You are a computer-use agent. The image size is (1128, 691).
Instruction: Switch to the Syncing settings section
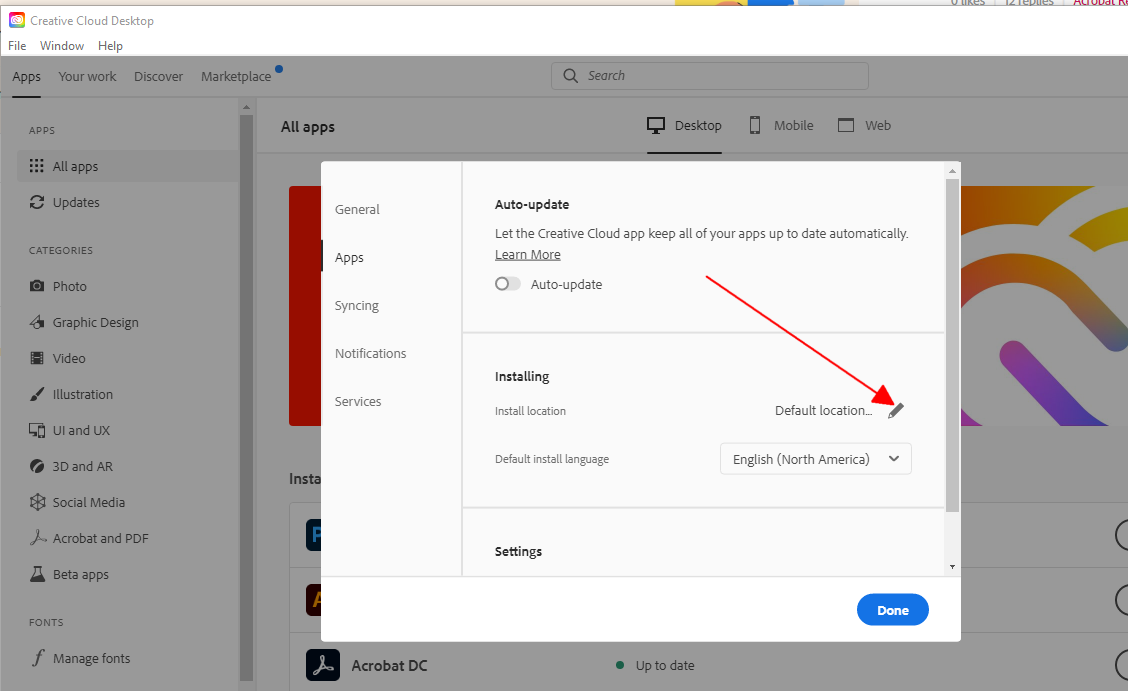358,305
